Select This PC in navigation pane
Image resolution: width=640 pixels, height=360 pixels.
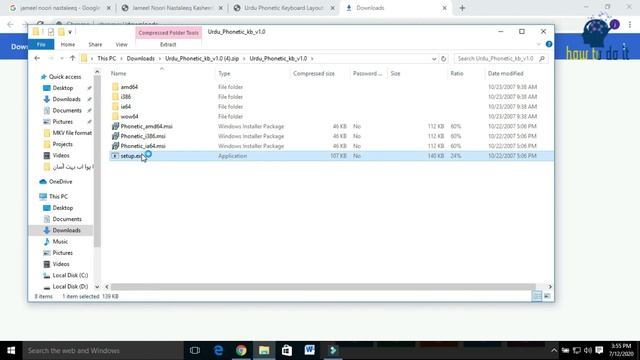(x=58, y=196)
